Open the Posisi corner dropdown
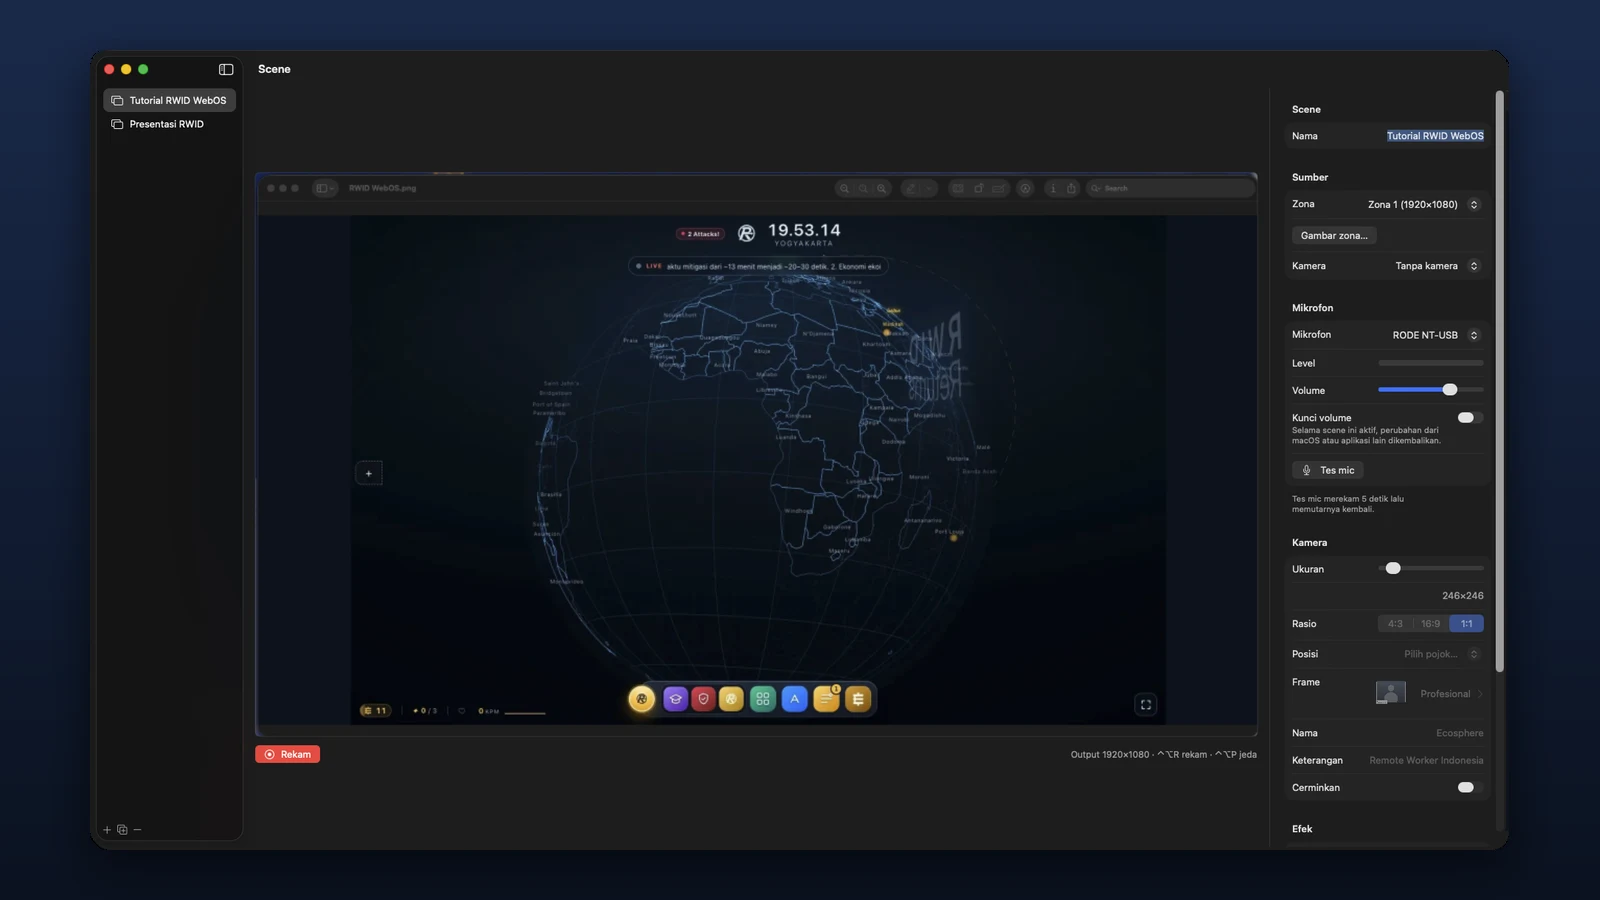1600x900 pixels. point(1441,654)
